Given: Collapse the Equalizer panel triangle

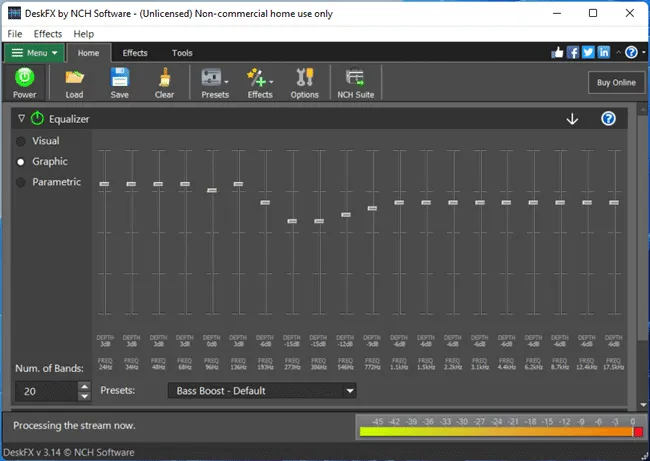Looking at the screenshot, I should (22, 119).
